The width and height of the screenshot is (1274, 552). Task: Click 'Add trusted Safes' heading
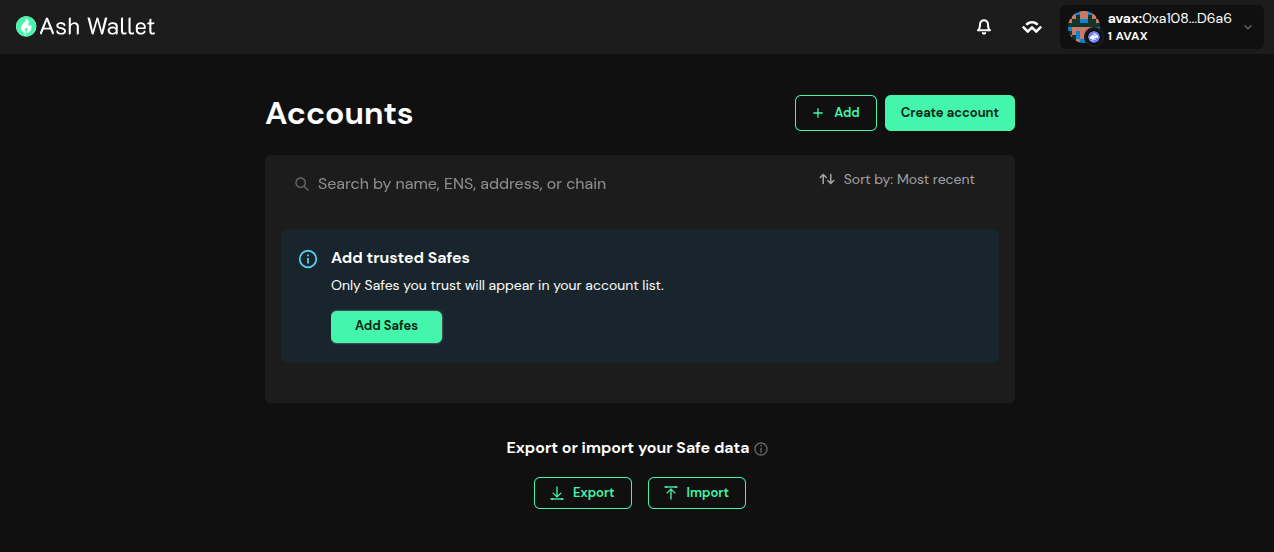[400, 258]
